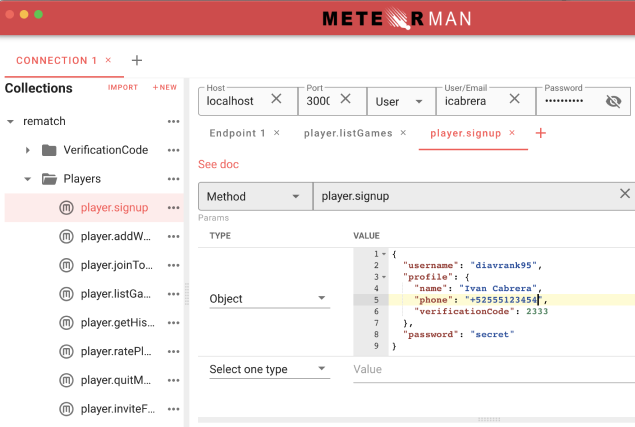Switch to the Endpoint 1 tab
Viewport: 635px width, 427px height.
[x=237, y=133]
